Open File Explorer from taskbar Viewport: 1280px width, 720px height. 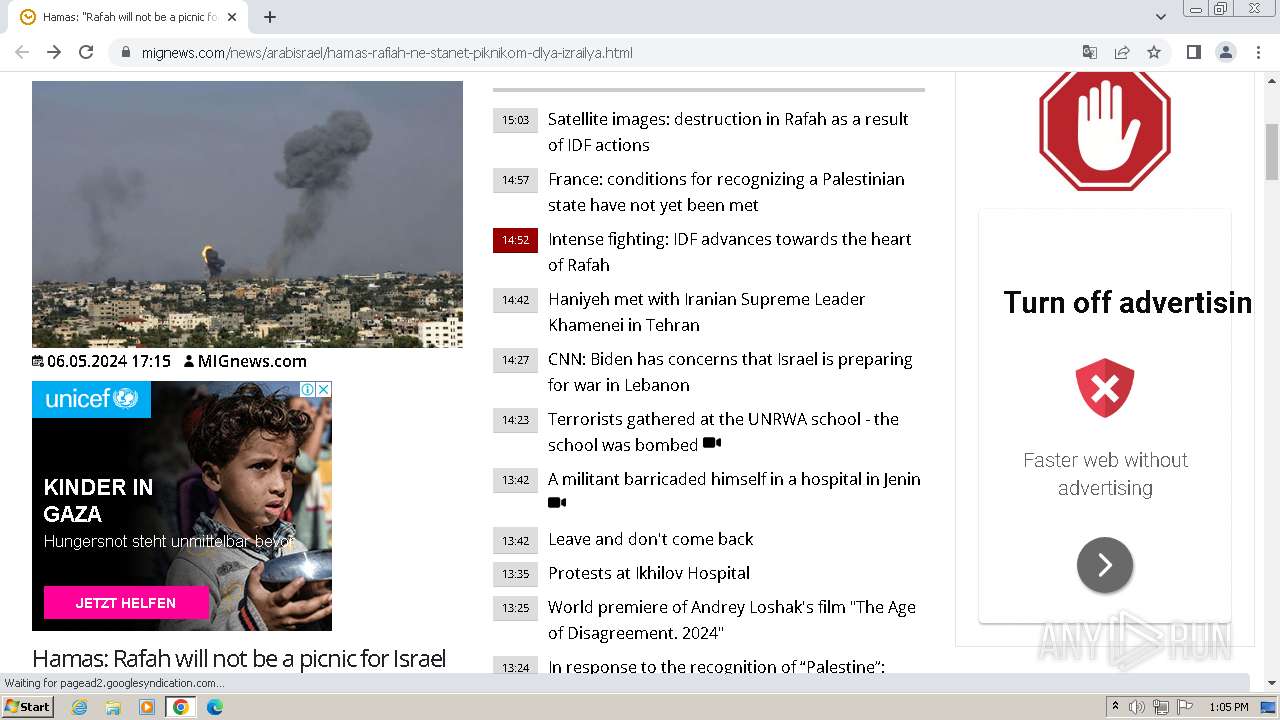(x=113, y=707)
